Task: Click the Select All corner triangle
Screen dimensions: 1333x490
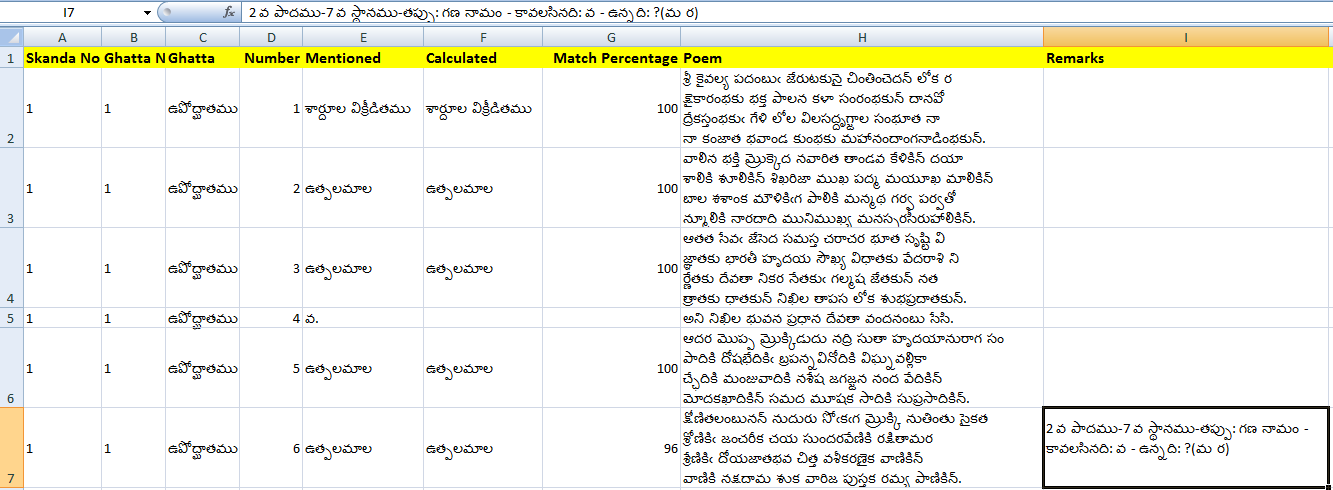Action: coord(11,37)
